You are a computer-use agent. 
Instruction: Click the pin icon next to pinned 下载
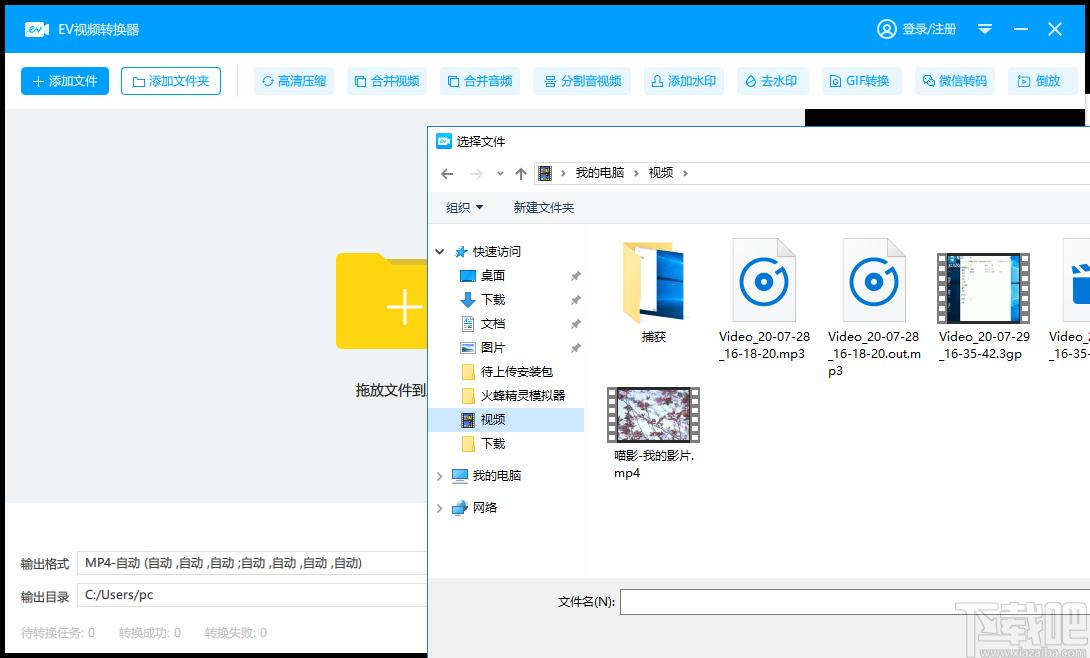click(576, 300)
